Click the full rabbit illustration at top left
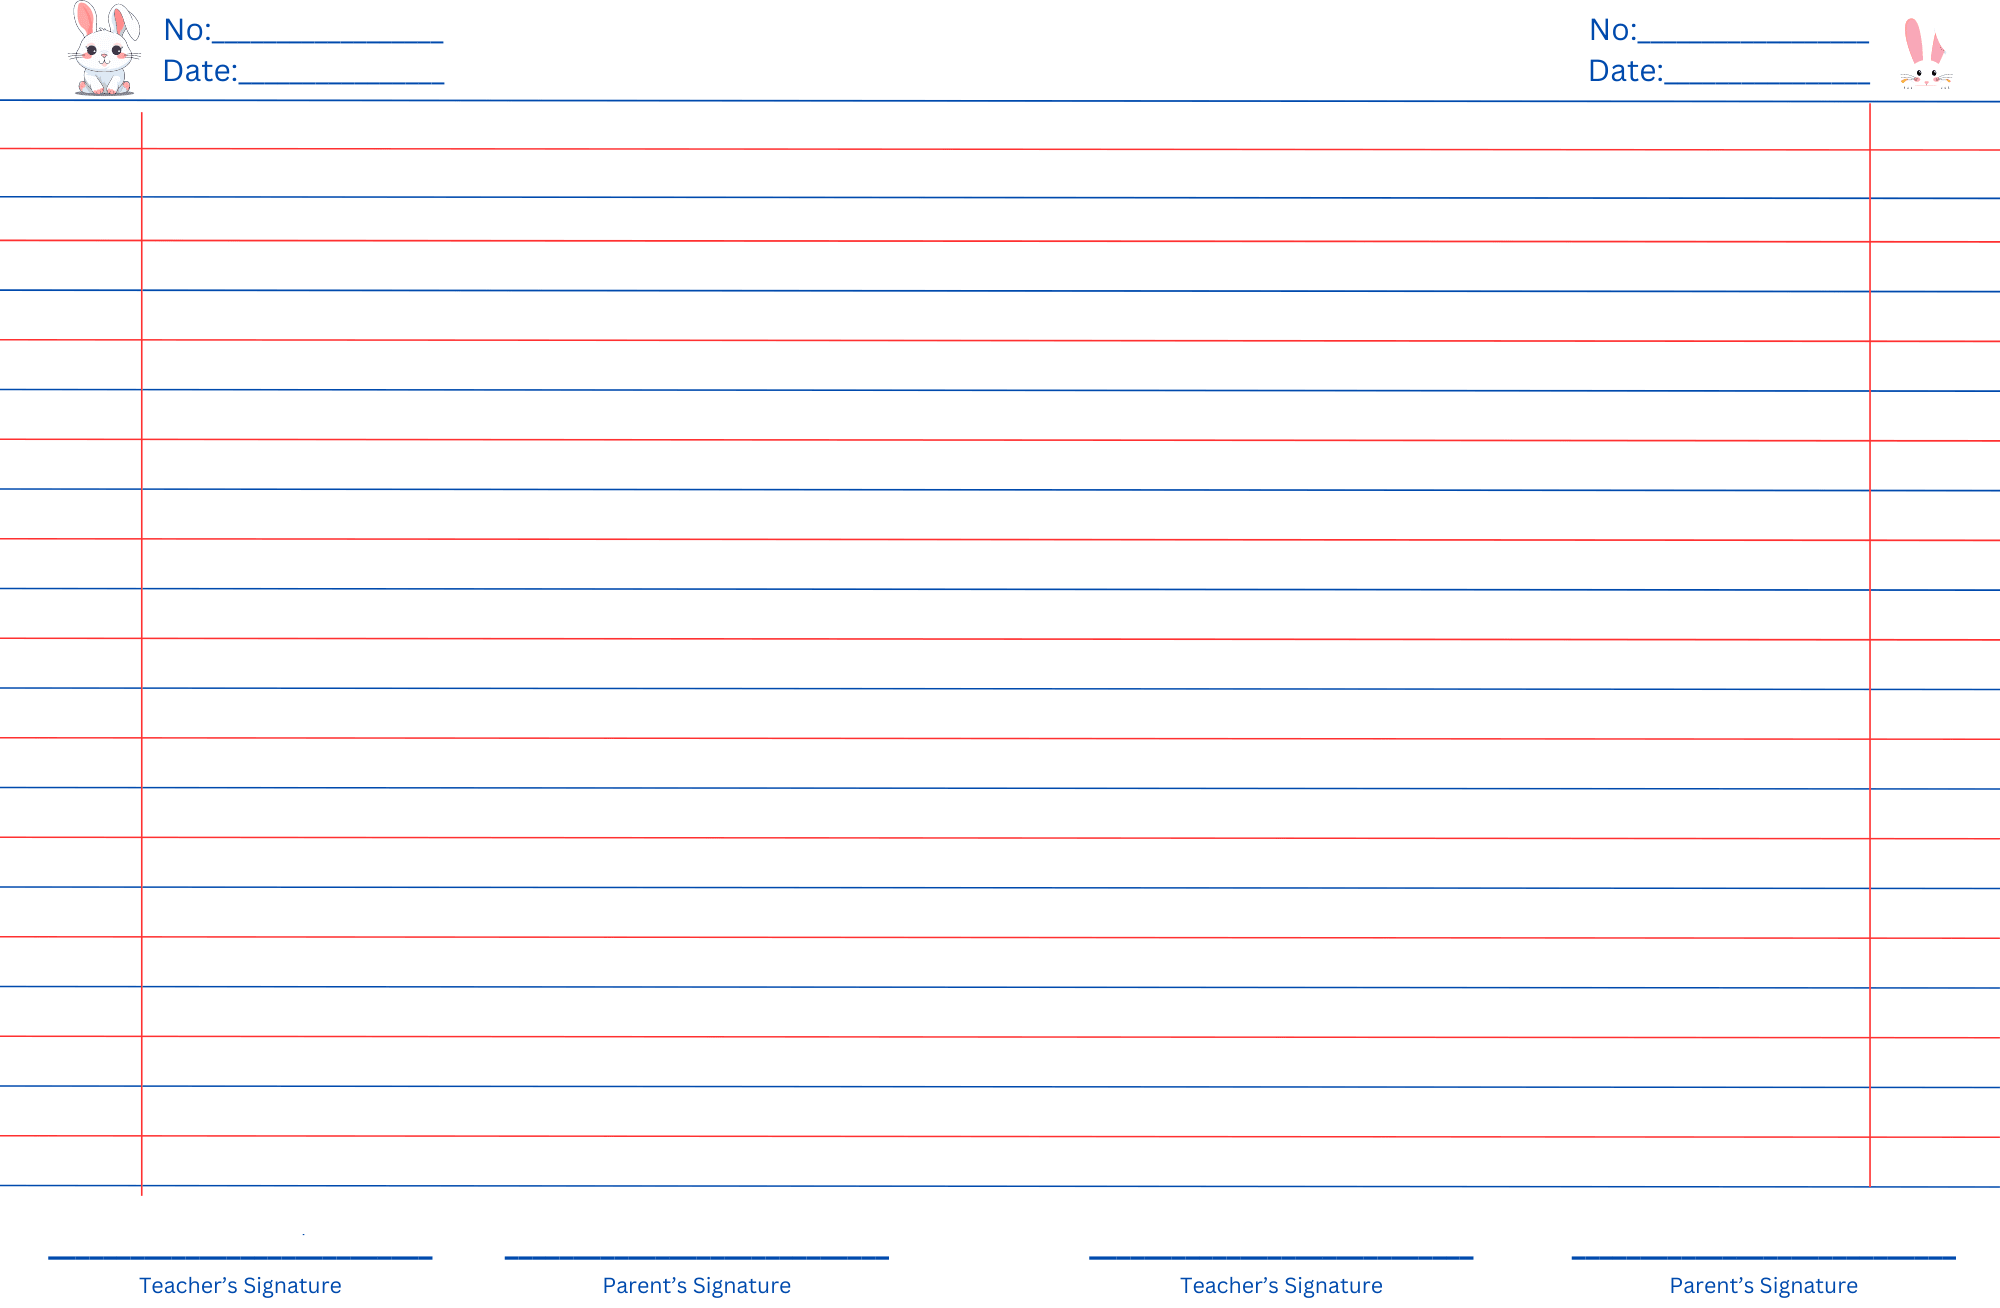This screenshot has height=1308, width=2000. [x=104, y=50]
